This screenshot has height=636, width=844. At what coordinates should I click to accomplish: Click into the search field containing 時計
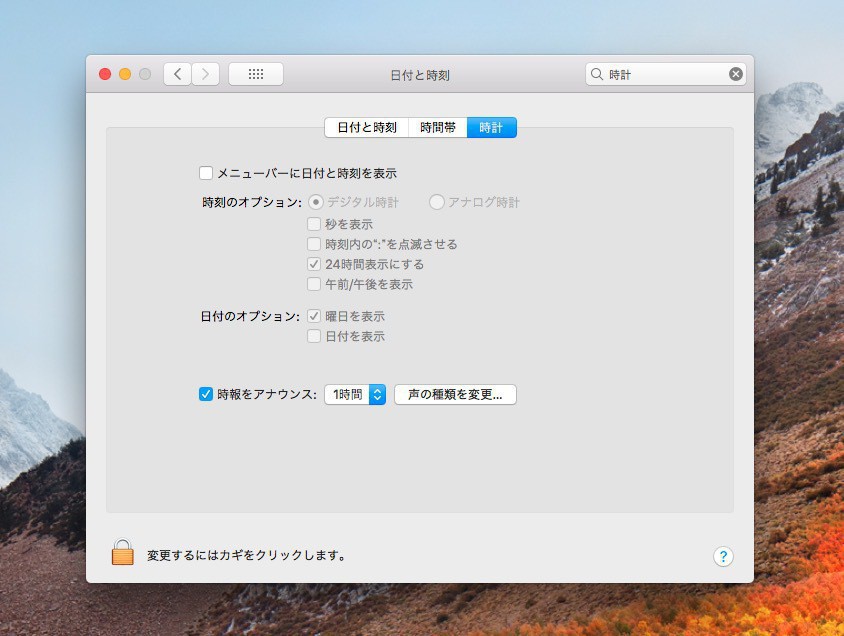pos(665,74)
